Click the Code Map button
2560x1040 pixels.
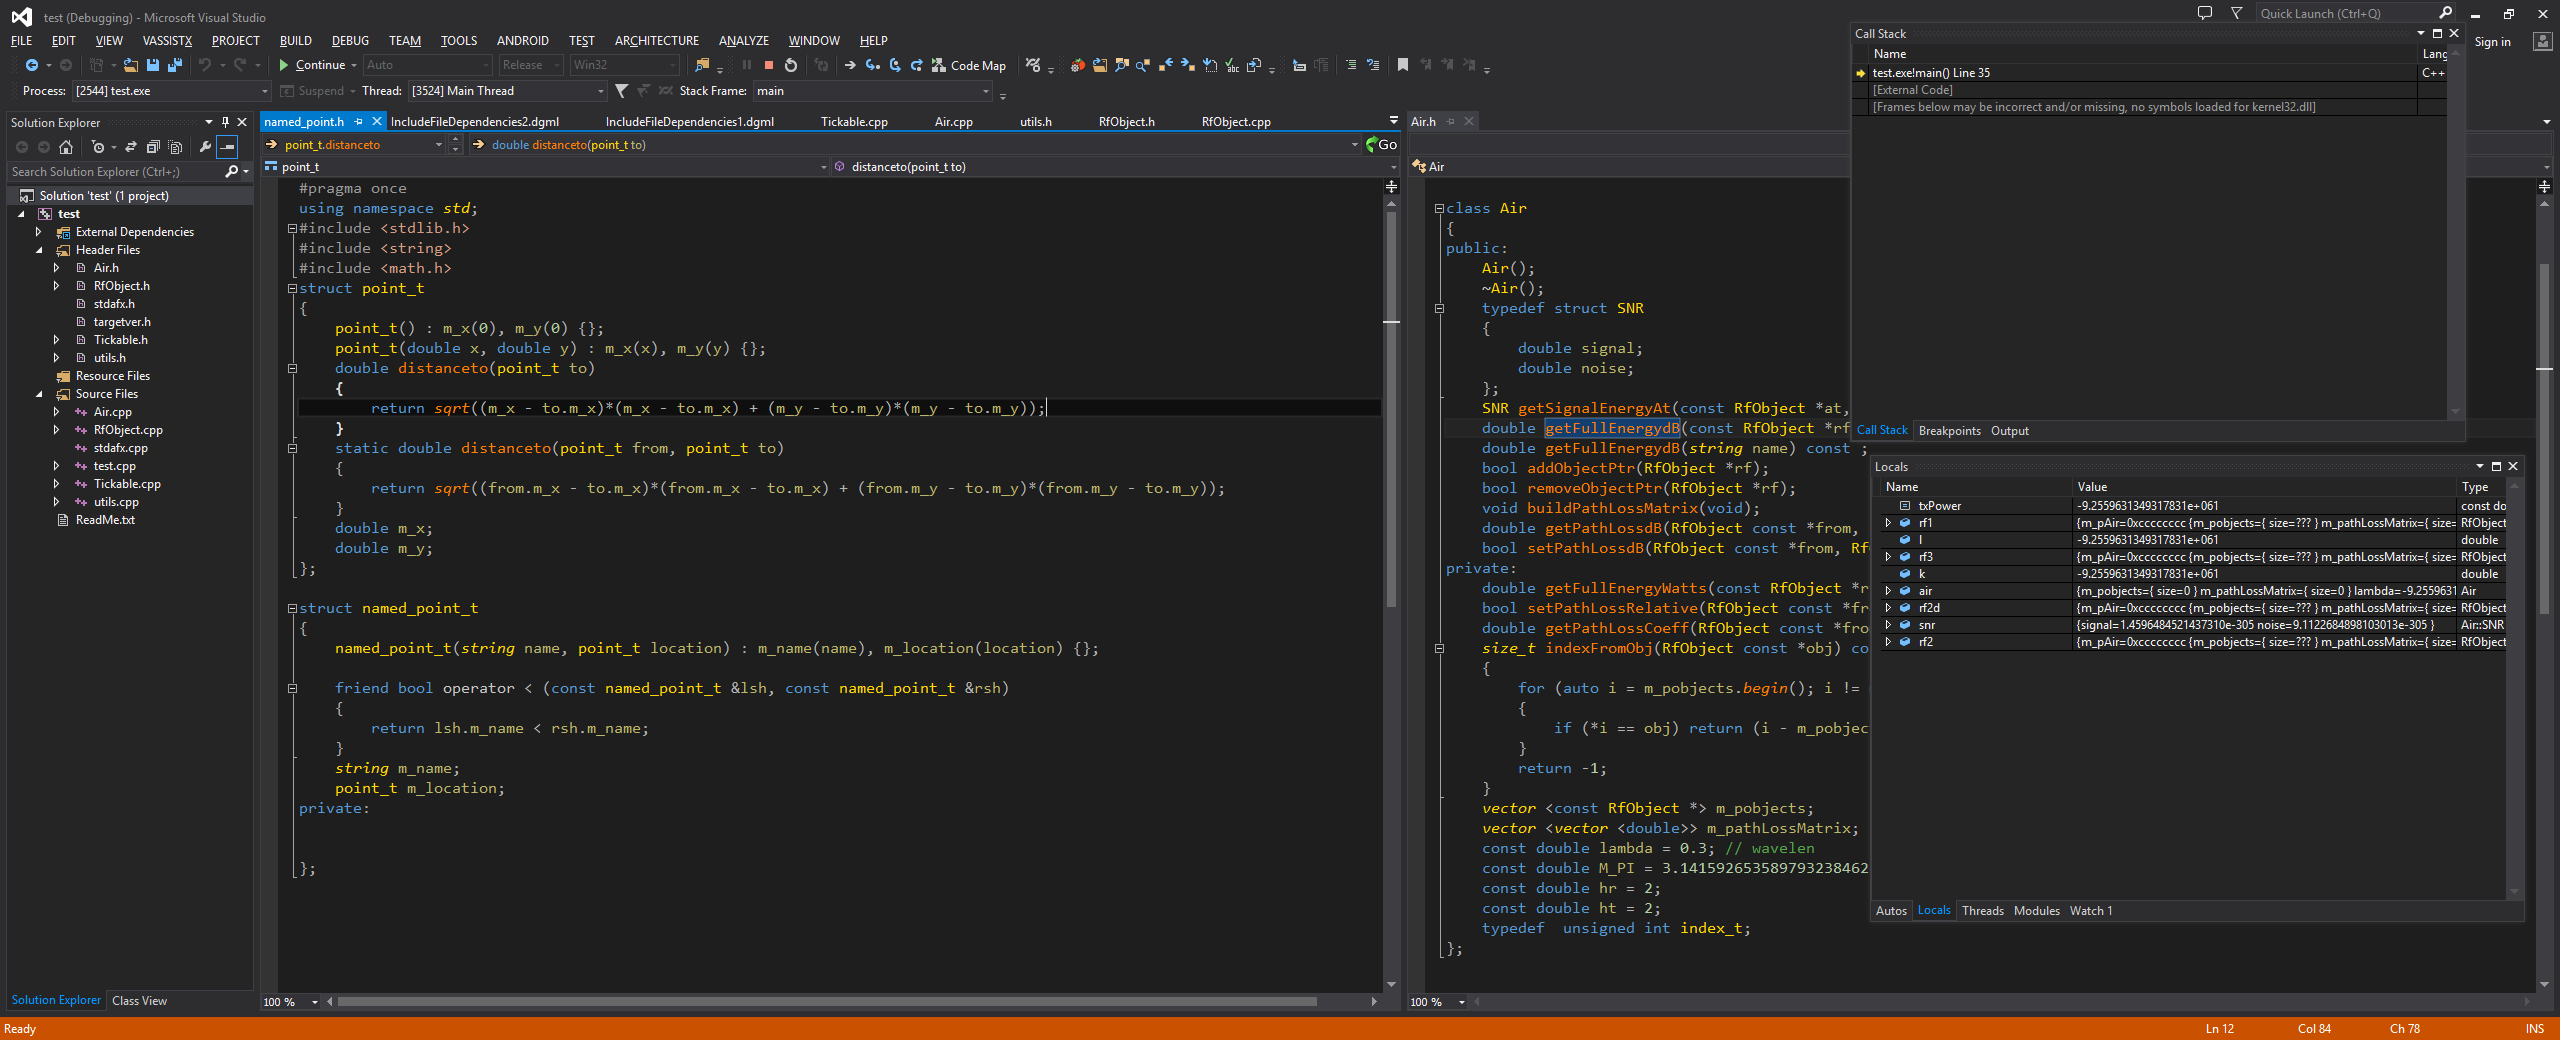[968, 65]
